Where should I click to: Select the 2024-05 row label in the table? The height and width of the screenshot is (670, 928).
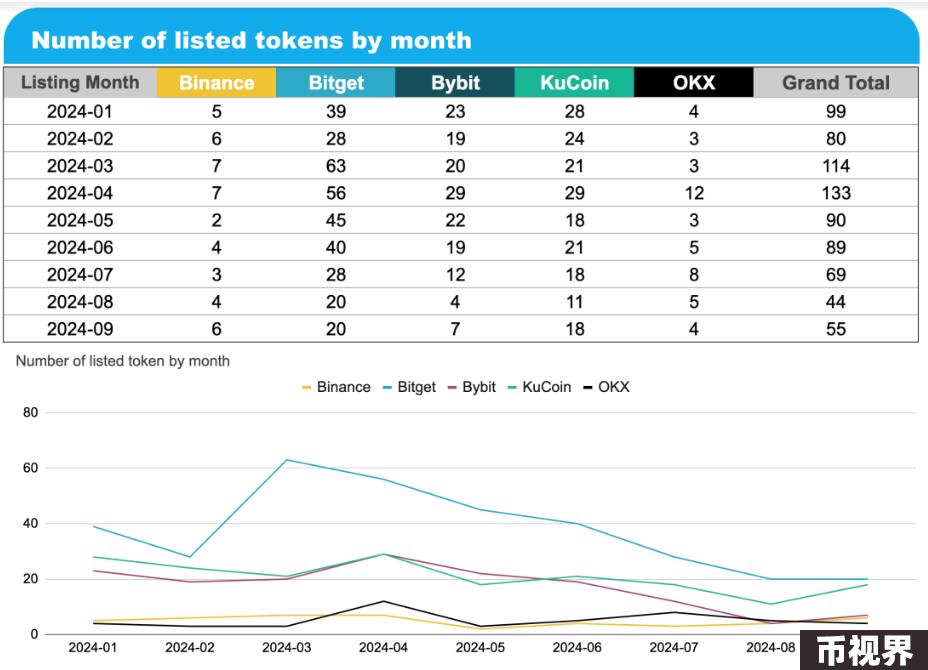click(80, 220)
